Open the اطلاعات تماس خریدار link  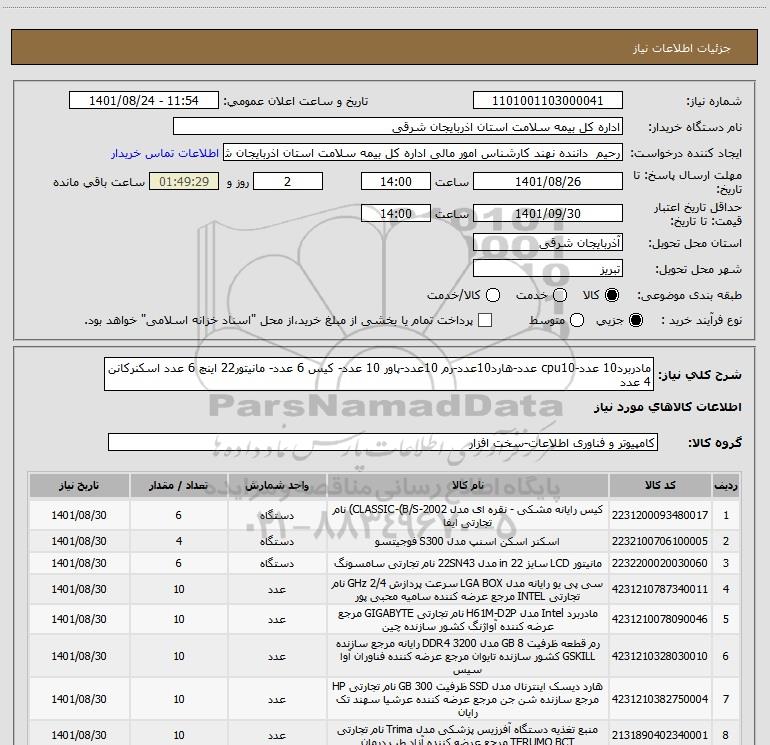165,153
